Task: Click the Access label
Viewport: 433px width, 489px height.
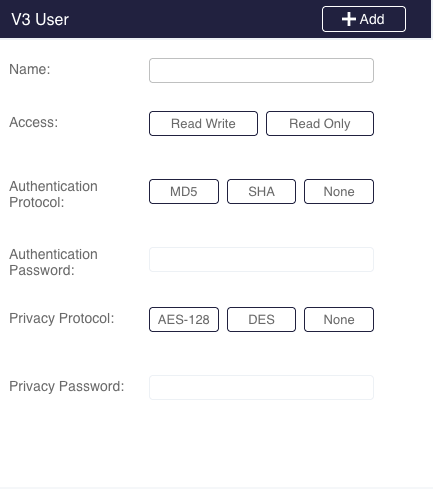Action: click(x=34, y=122)
